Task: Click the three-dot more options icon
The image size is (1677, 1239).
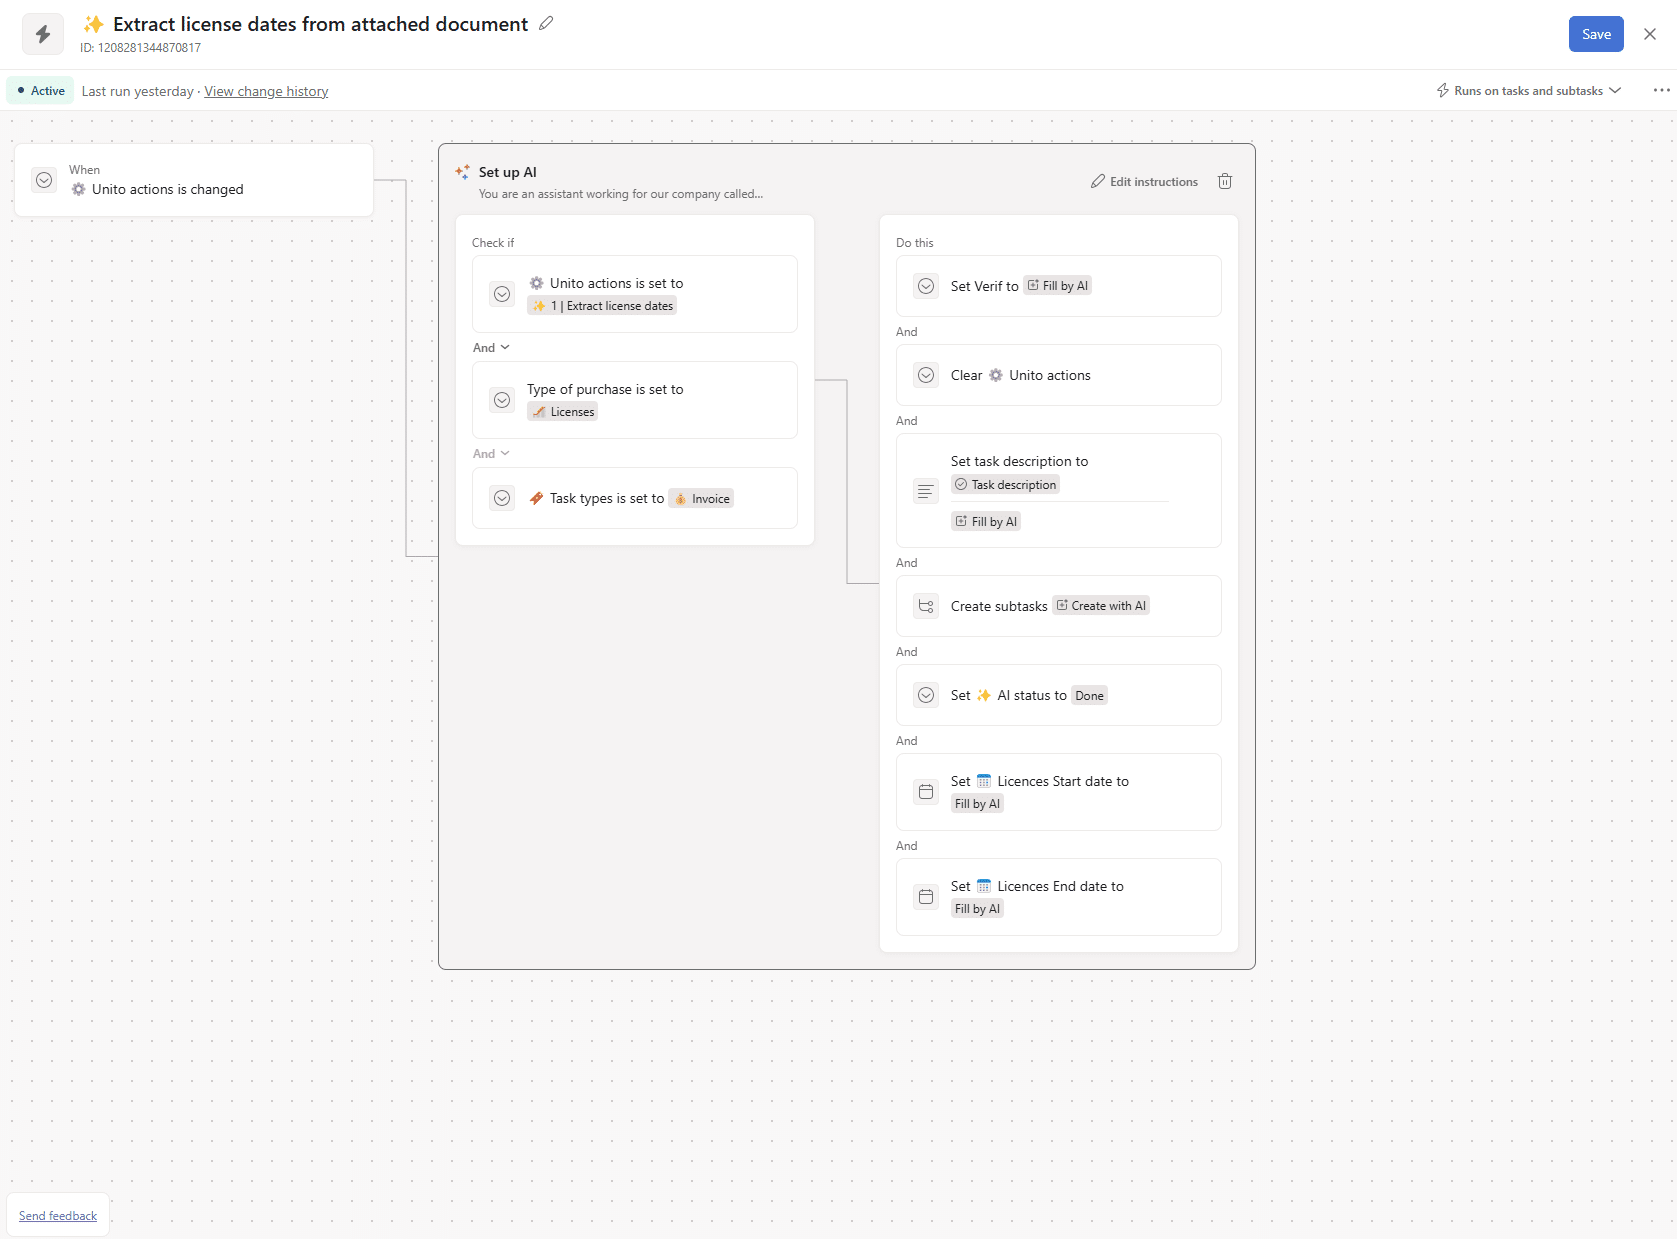Action: coord(1661,90)
